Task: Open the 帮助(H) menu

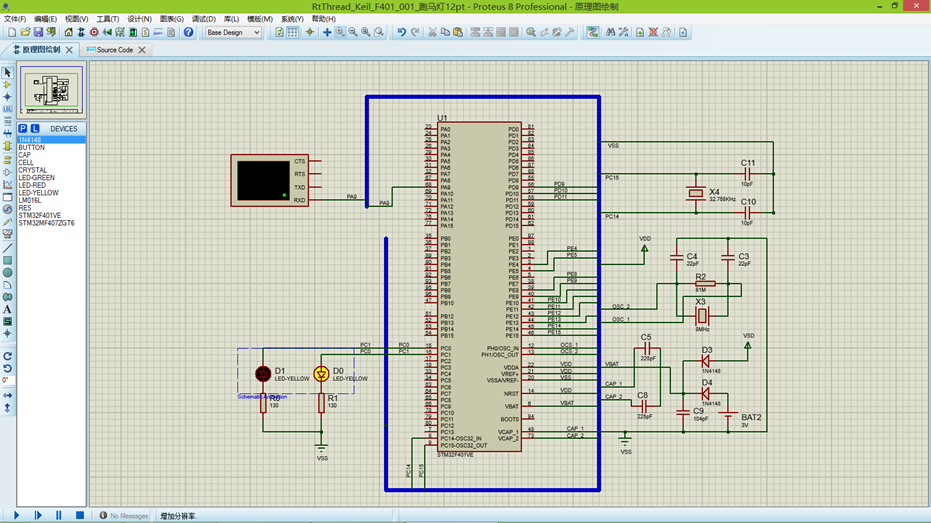Action: pyautogui.click(x=324, y=19)
